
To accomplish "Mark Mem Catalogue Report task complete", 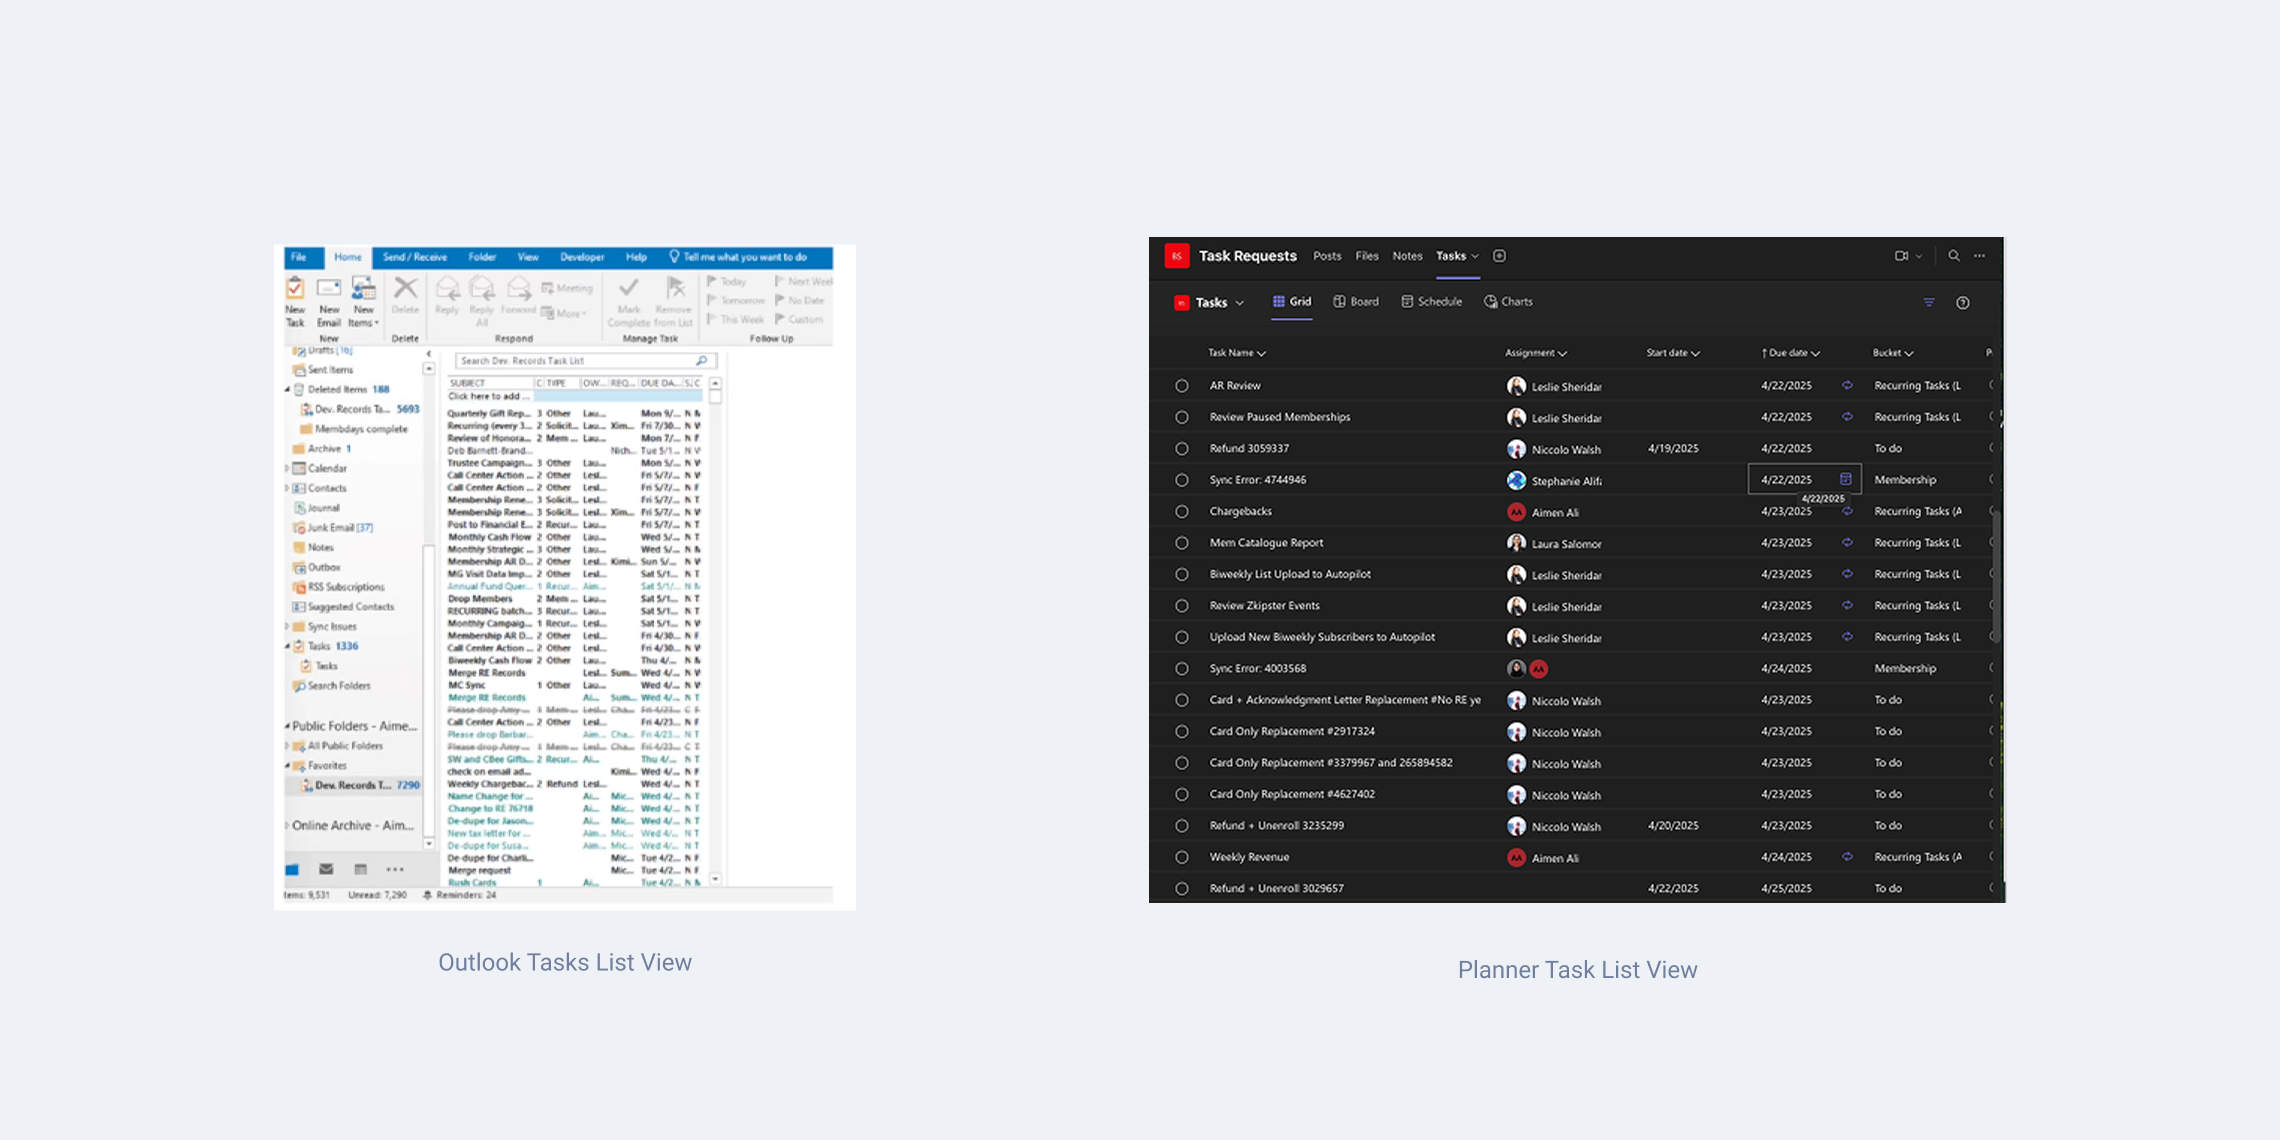I will point(1182,543).
